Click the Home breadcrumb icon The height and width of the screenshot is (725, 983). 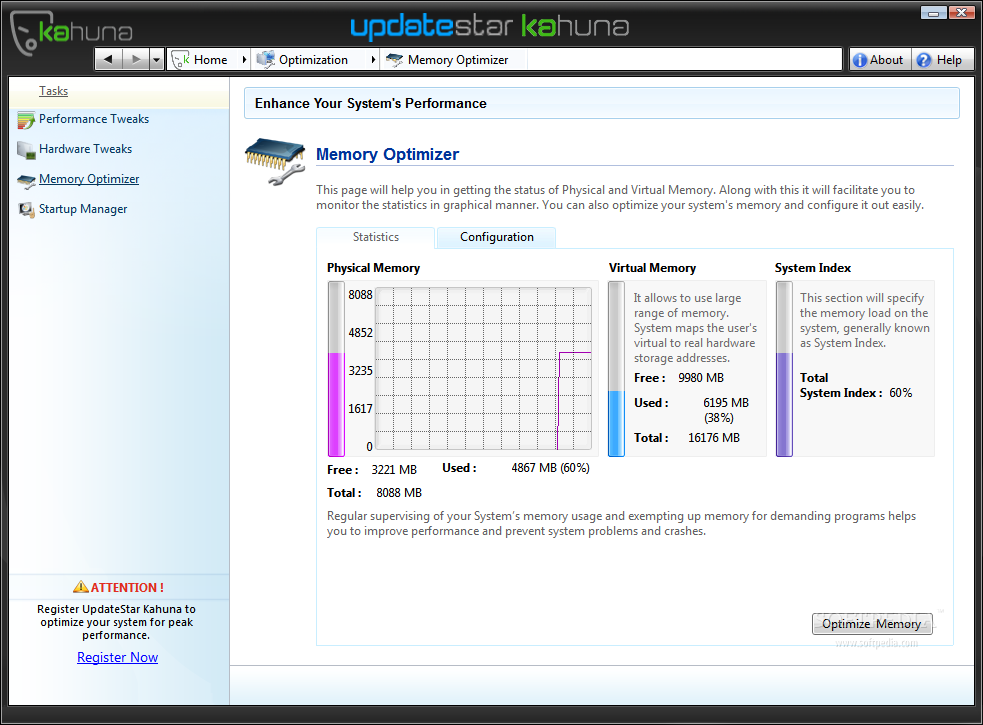coord(181,60)
